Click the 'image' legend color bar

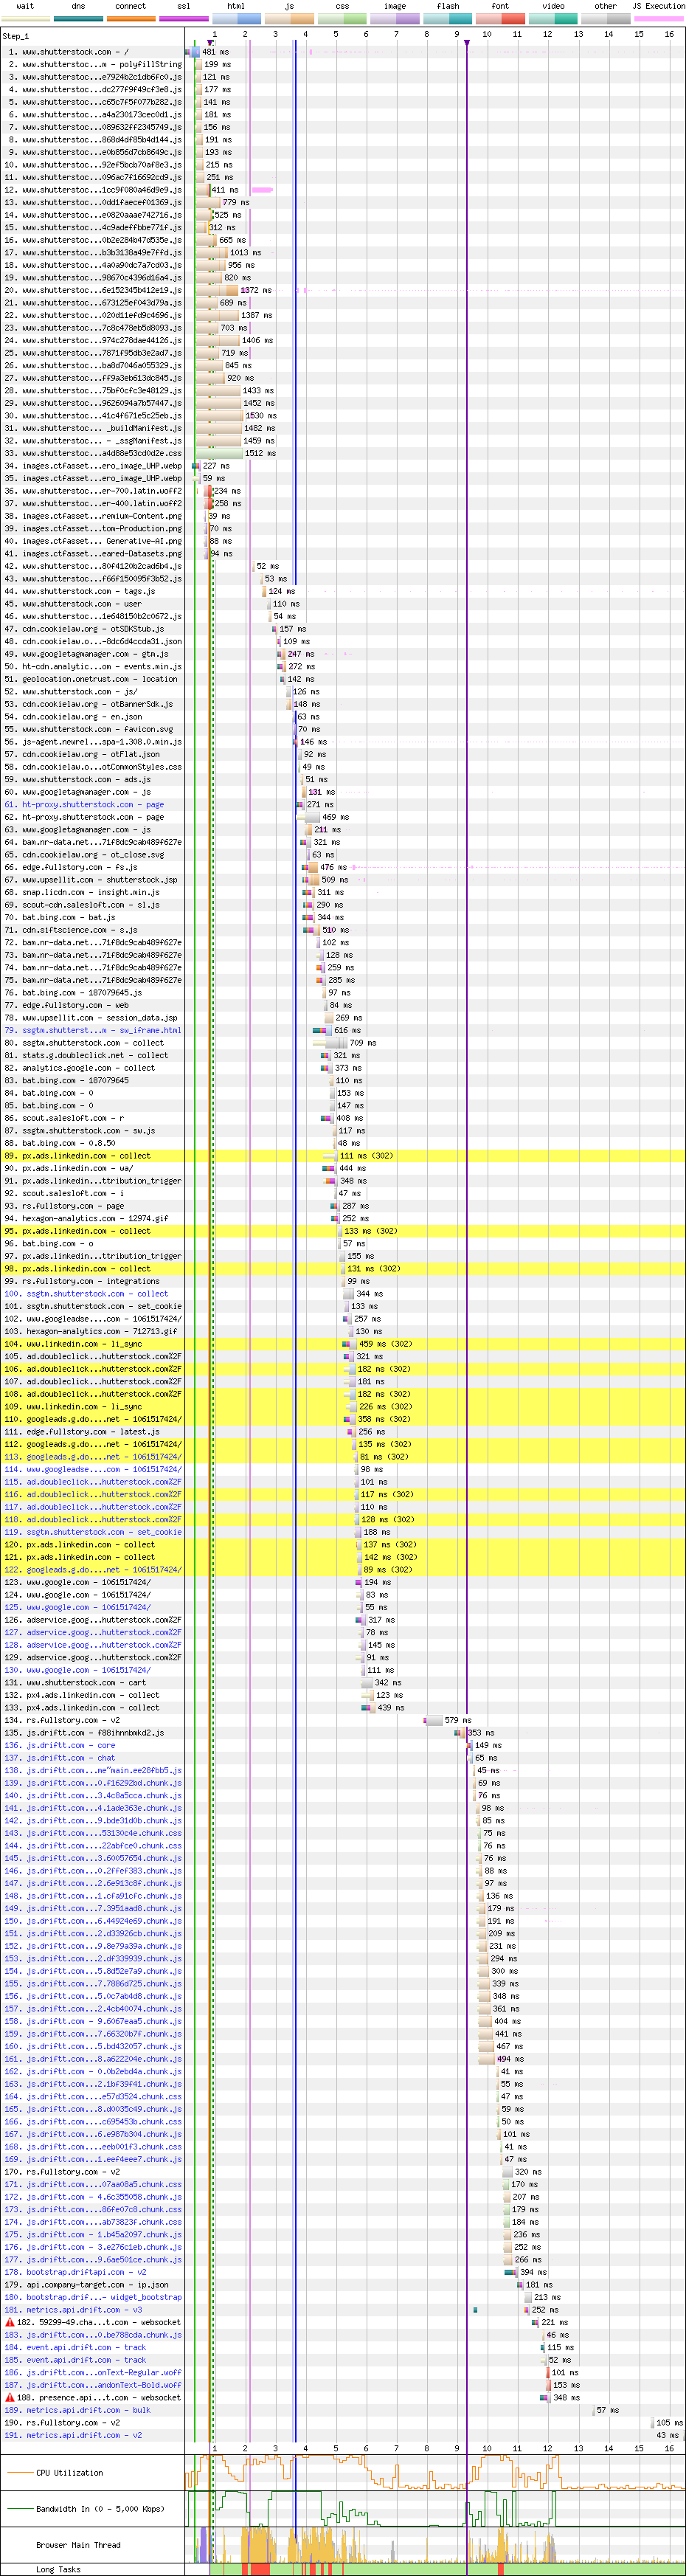pyautogui.click(x=395, y=18)
